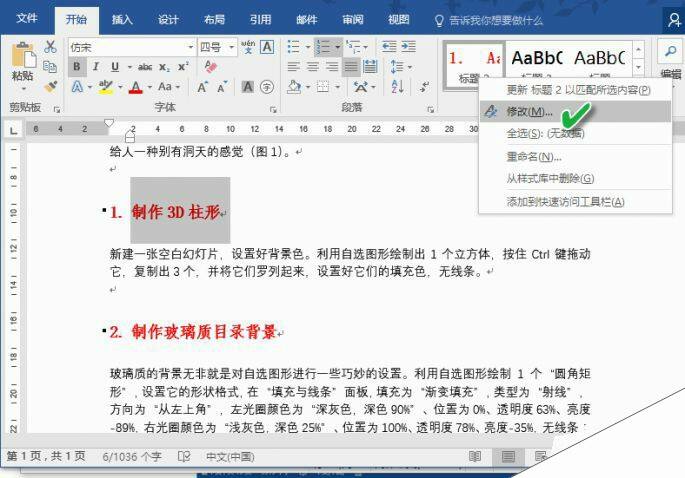685x478 pixels.
Task: Click the Cut scissors icon
Action: 50,47
